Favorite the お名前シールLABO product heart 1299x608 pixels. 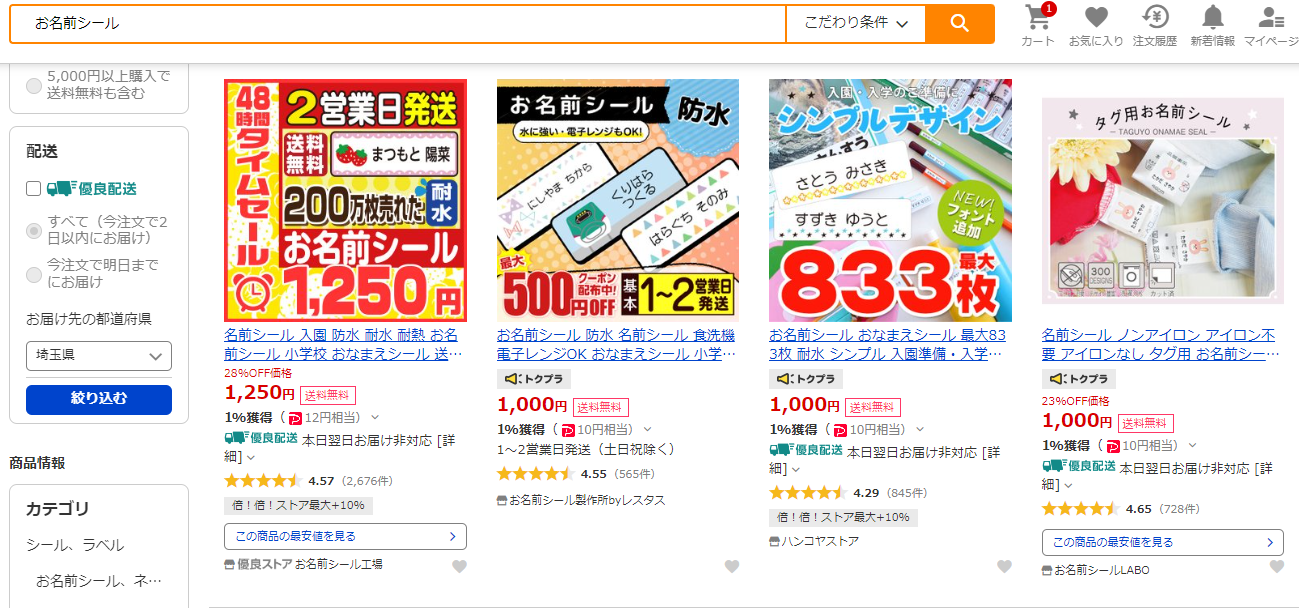(x=1277, y=567)
